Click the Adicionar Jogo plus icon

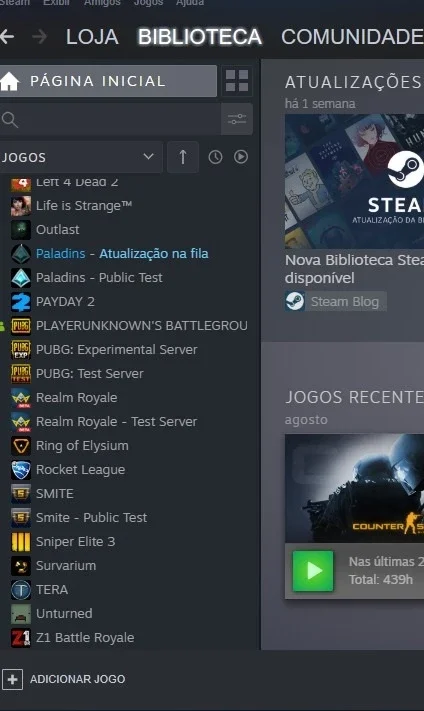12,679
